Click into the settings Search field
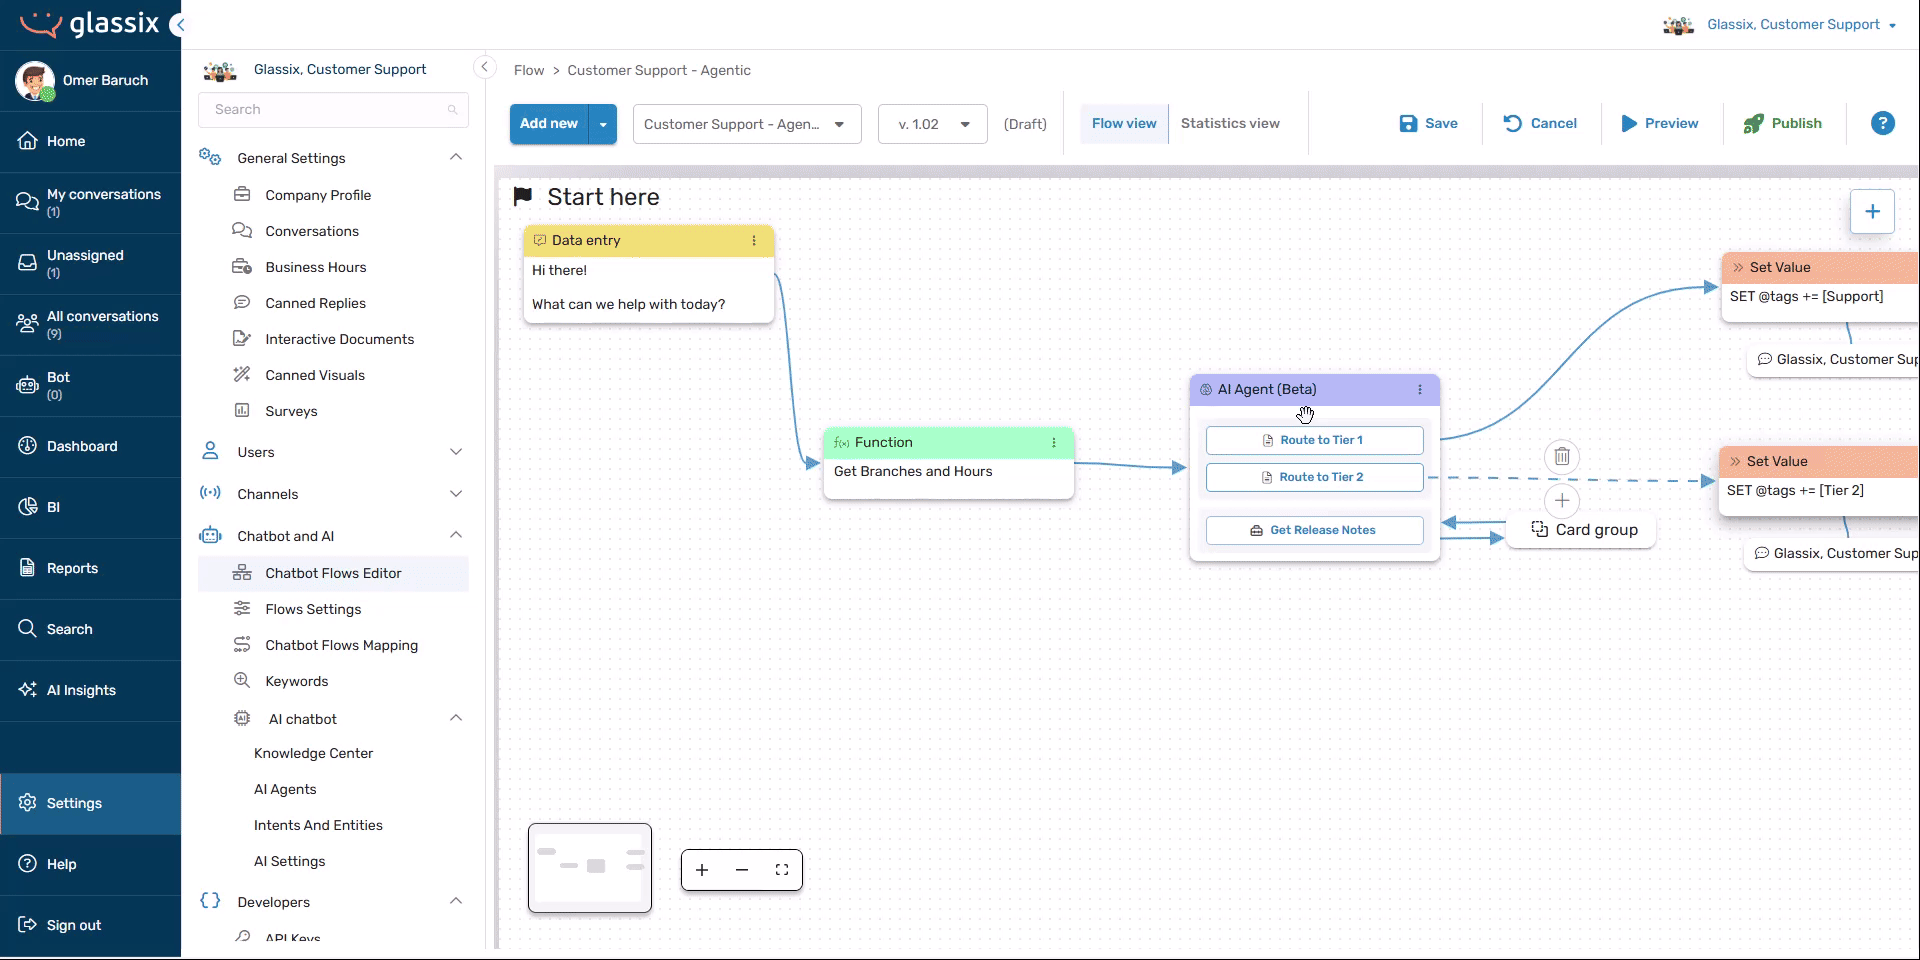Image resolution: width=1920 pixels, height=960 pixels. pos(333,110)
